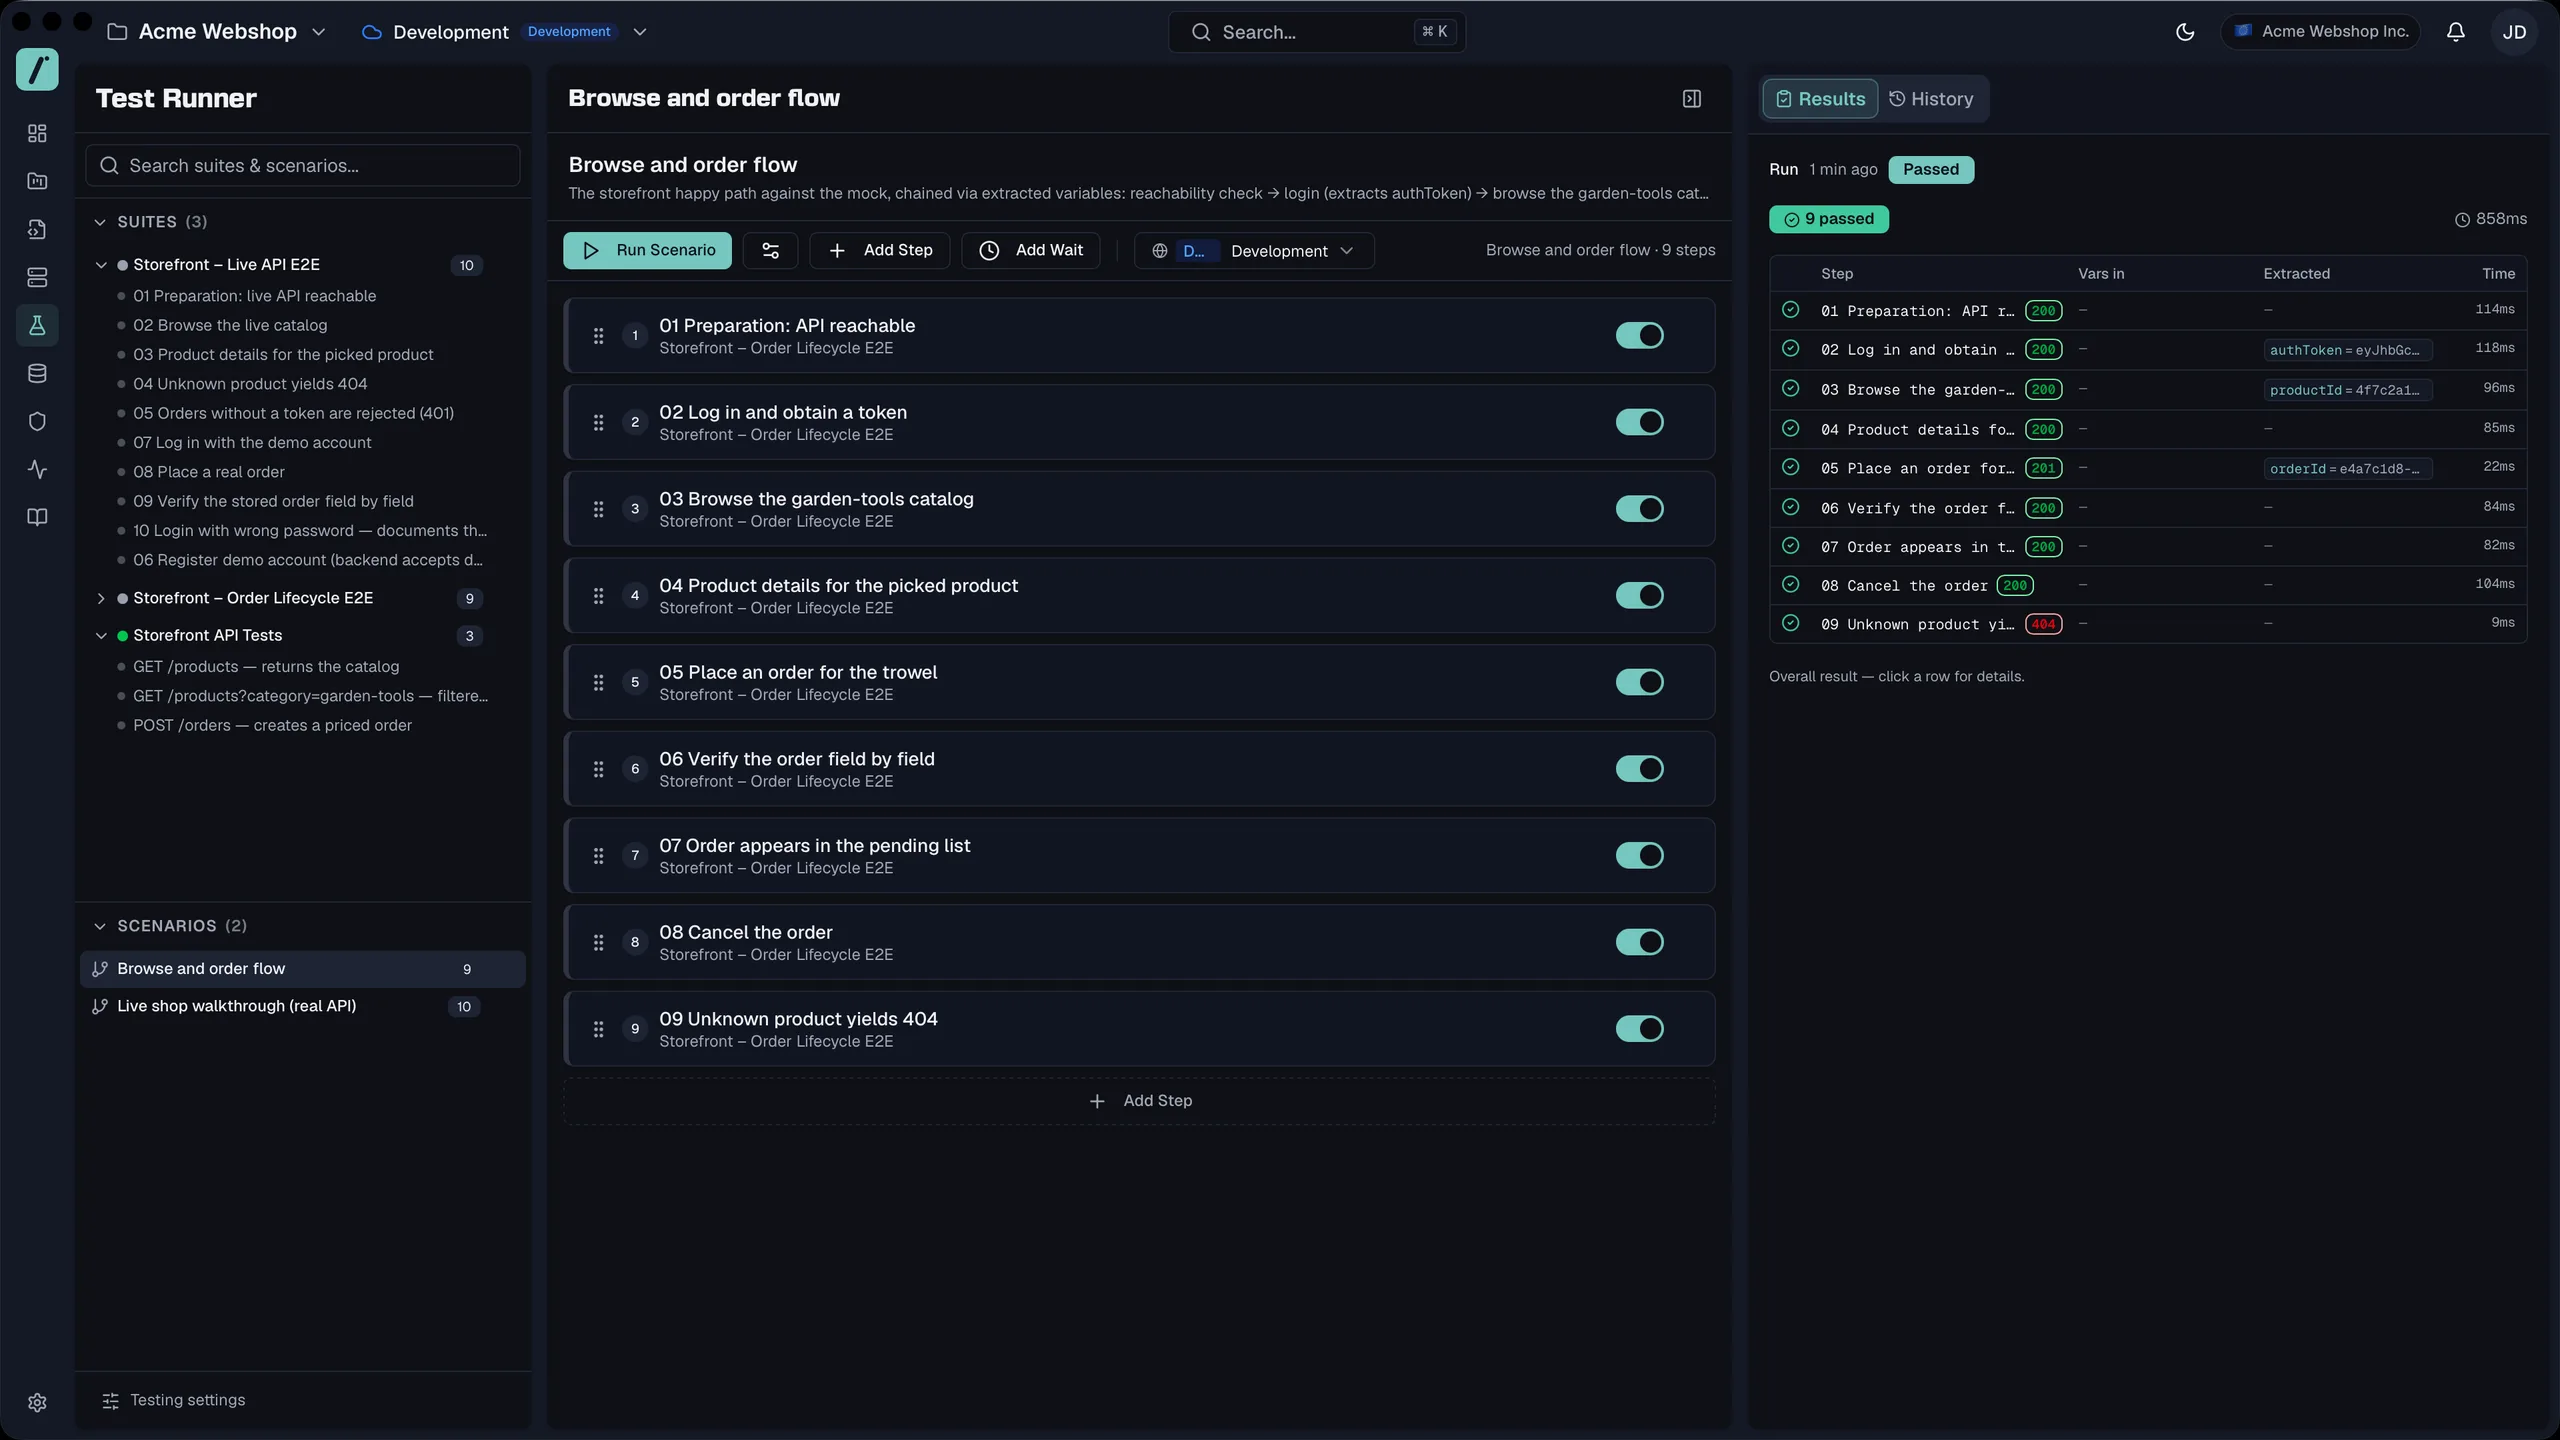Open the JD user avatar menu
The width and height of the screenshot is (2560, 1440).
pos(2514,32)
